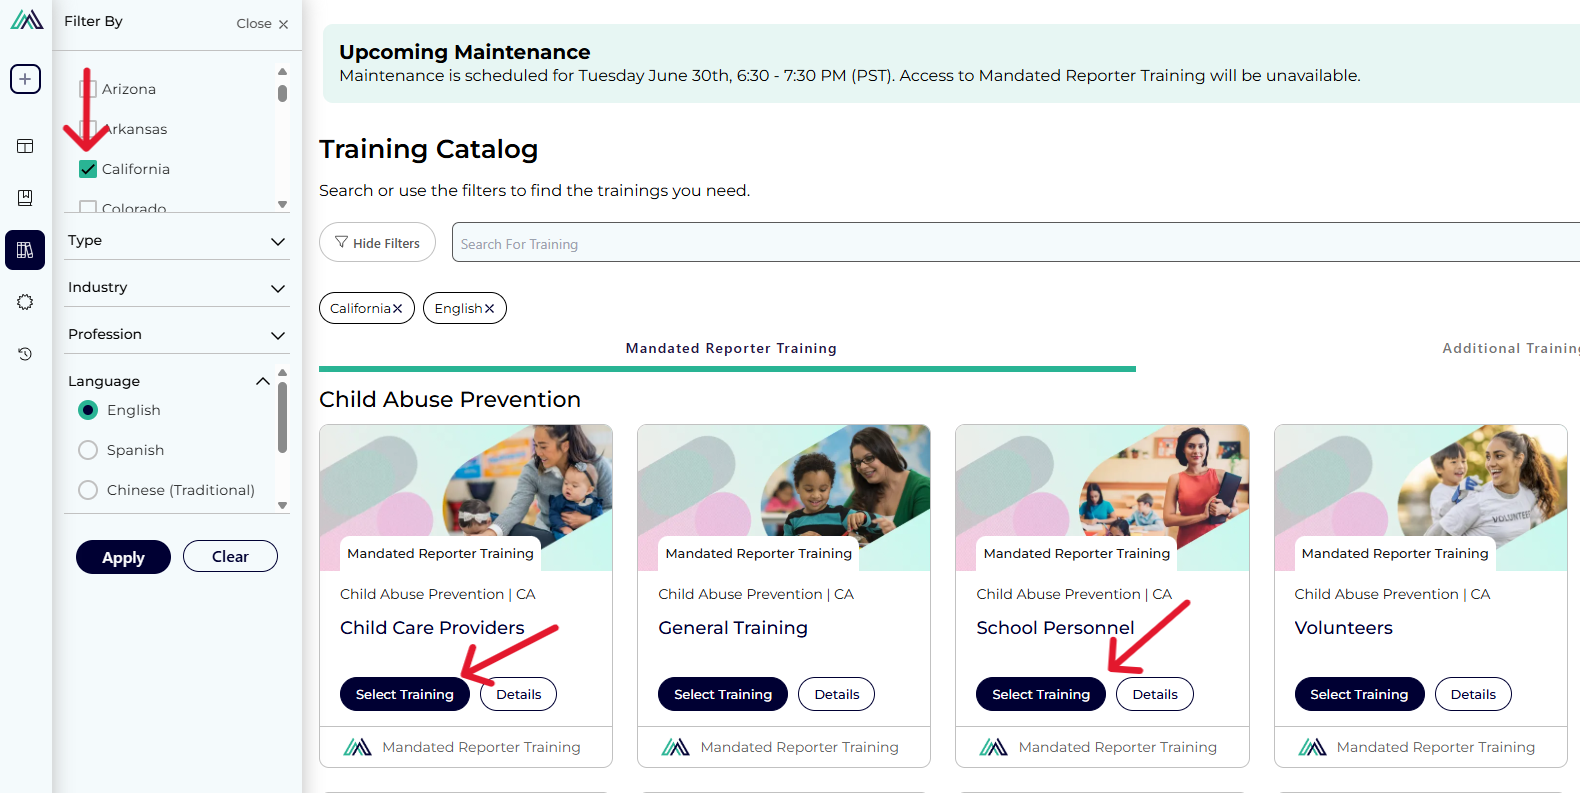The width and height of the screenshot is (1580, 793).
Task: Click the state list scrollbar thumb
Action: [x=283, y=93]
